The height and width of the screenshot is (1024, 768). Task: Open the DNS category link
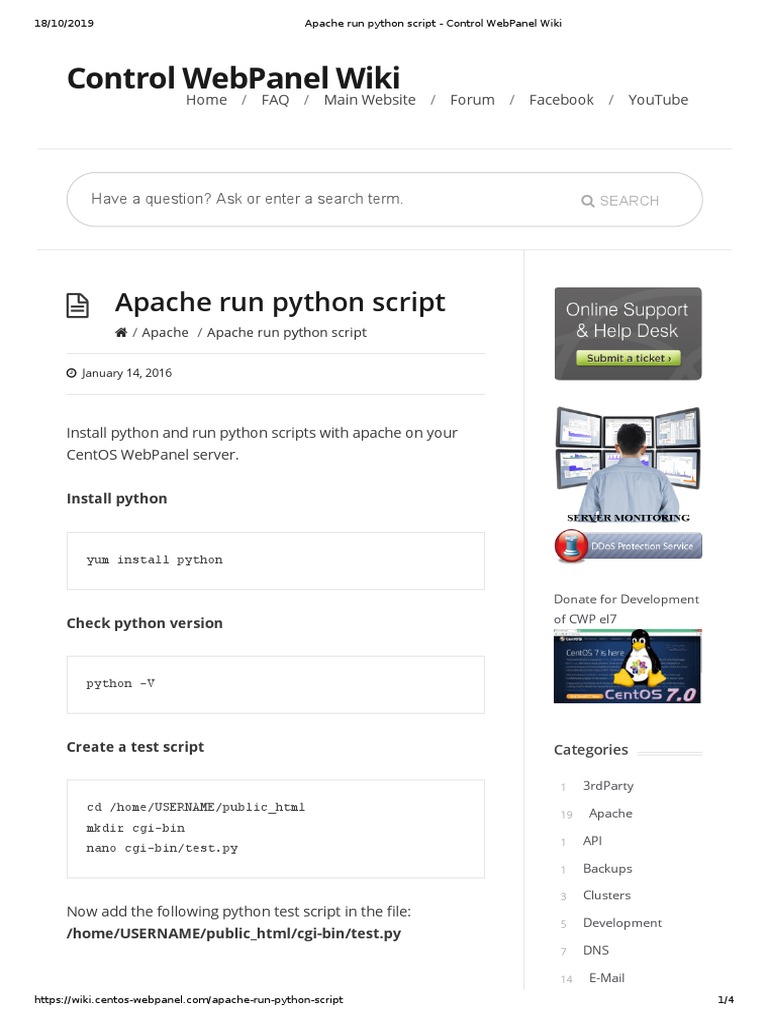click(595, 950)
